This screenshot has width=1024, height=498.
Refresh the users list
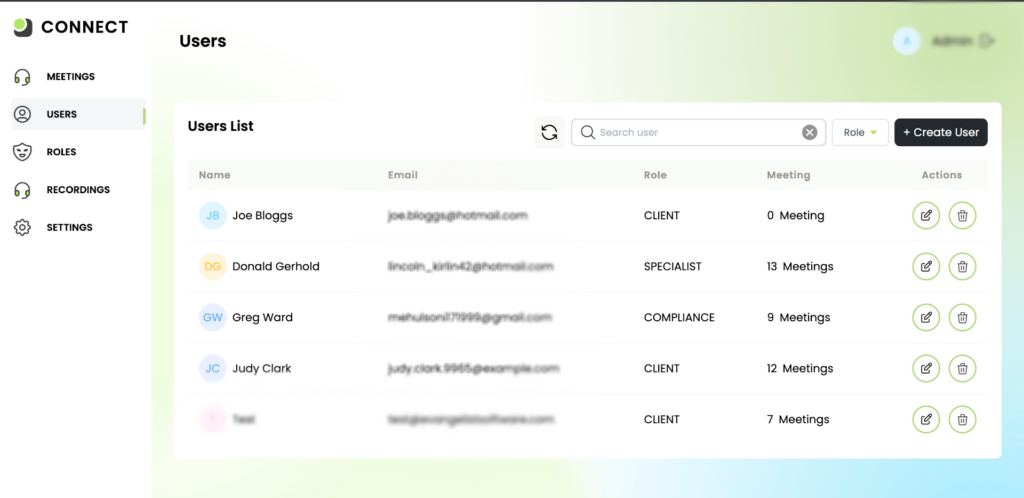pyautogui.click(x=549, y=132)
